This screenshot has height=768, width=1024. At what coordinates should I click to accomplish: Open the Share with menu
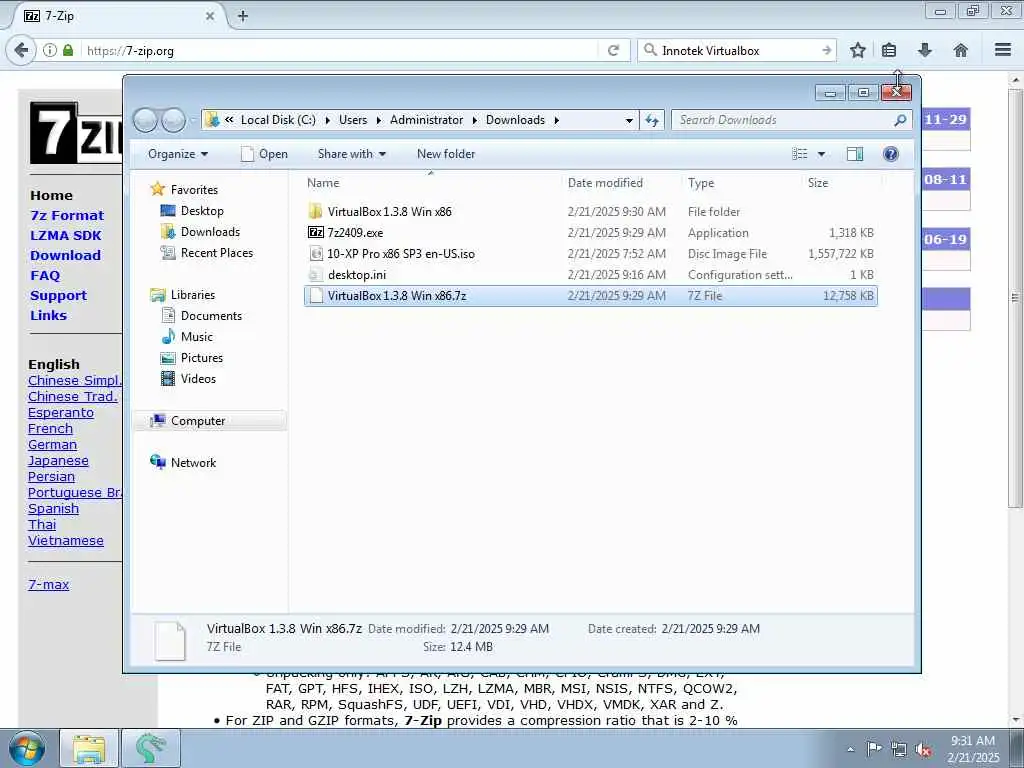[x=351, y=154]
